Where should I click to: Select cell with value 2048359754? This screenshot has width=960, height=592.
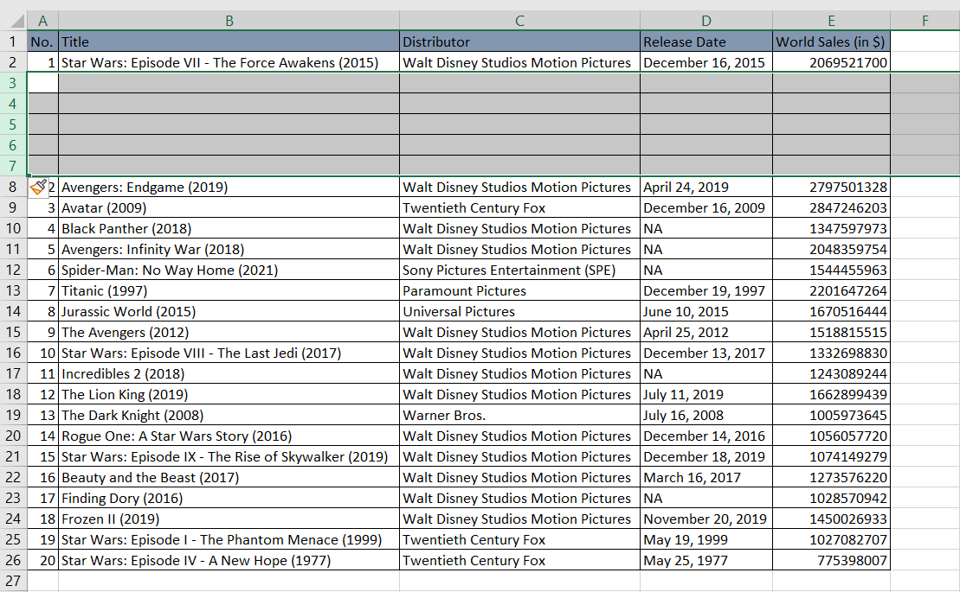tap(831, 249)
